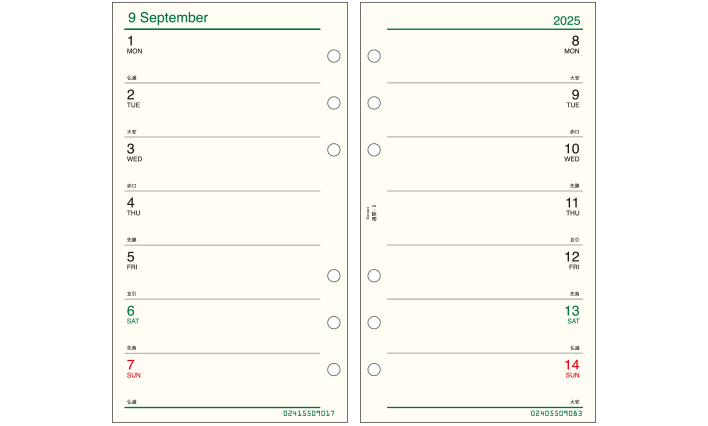Click the binder hole beside day 1
The image size is (708, 426).
click(x=334, y=56)
